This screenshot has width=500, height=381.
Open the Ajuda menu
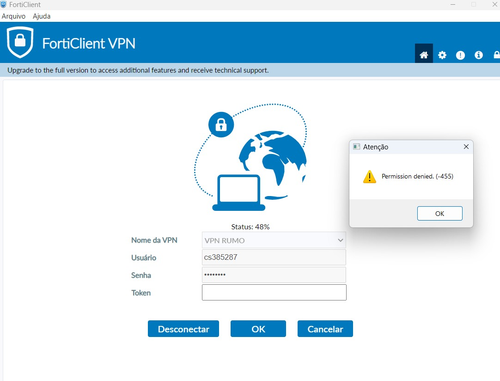[x=41, y=16]
